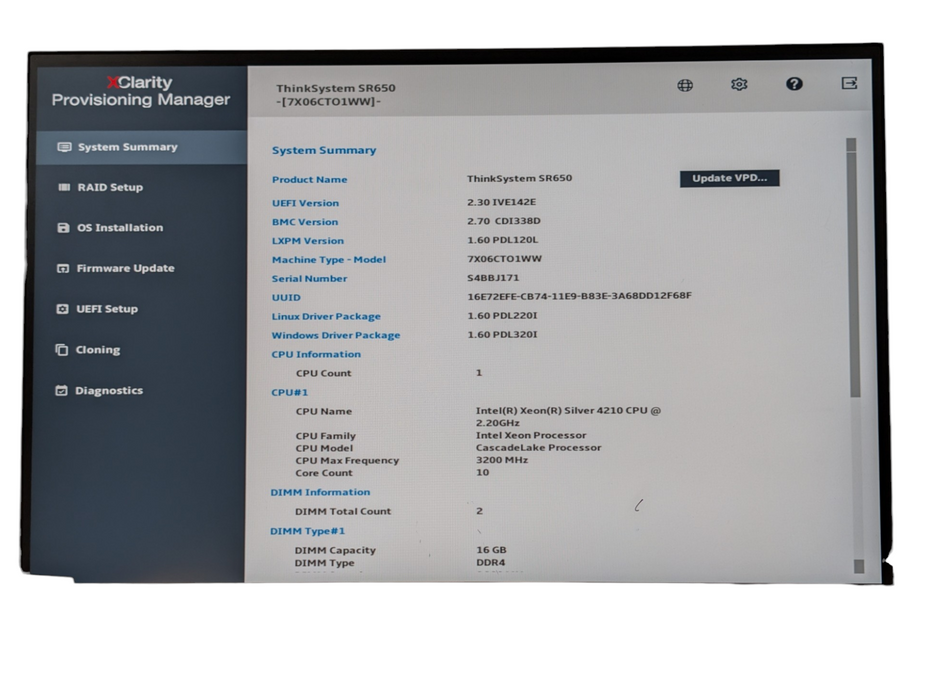
Task: Click the CPU#1 heading
Action: 289,392
